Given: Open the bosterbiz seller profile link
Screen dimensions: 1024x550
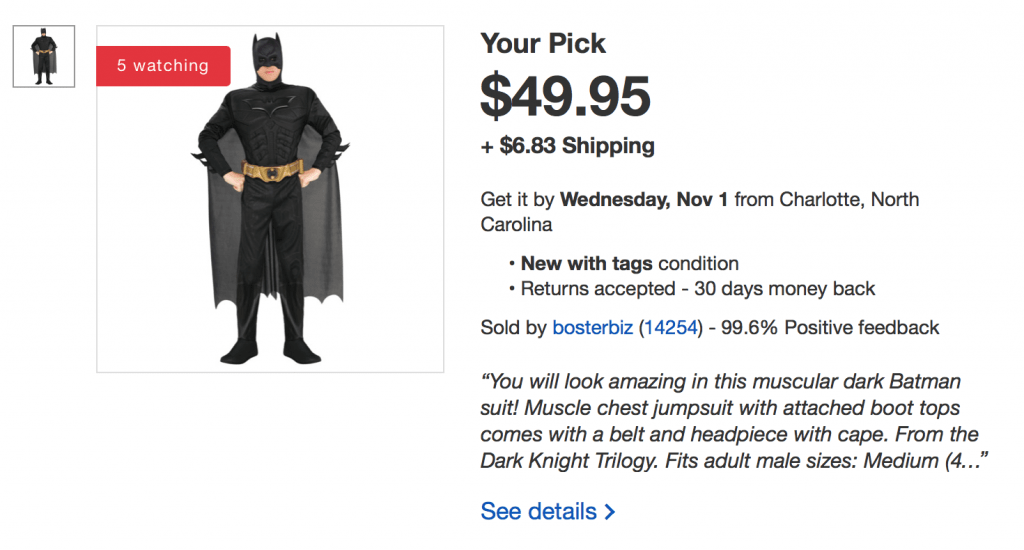Looking at the screenshot, I should pos(592,327).
